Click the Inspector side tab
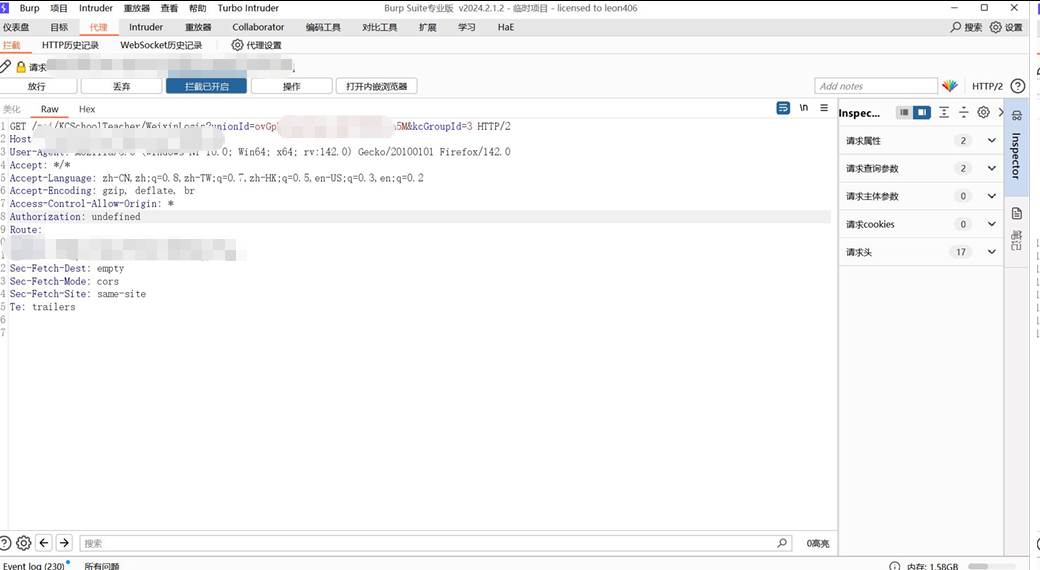 [1015, 147]
